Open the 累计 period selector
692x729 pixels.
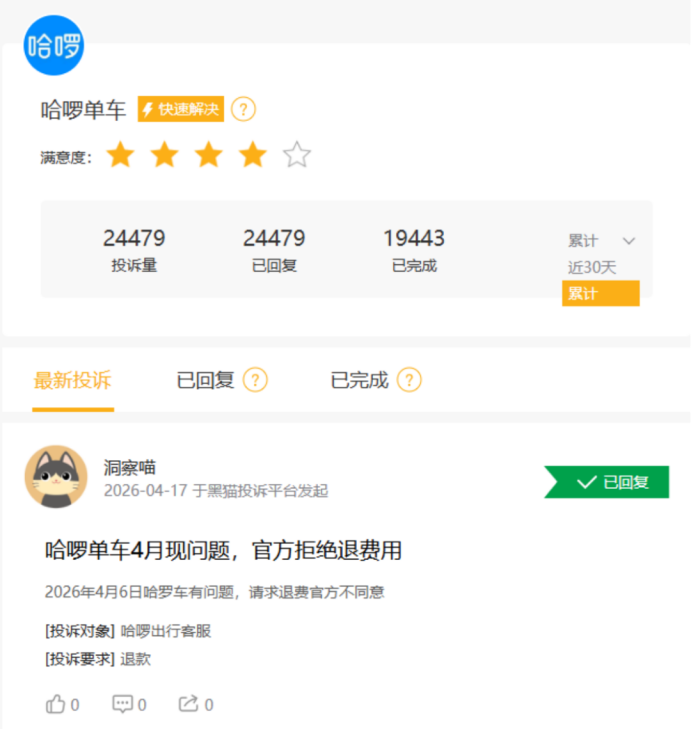601,241
